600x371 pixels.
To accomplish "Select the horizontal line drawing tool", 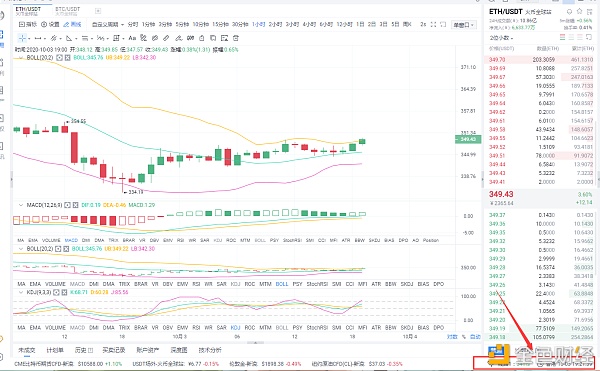I will (x=38, y=38).
